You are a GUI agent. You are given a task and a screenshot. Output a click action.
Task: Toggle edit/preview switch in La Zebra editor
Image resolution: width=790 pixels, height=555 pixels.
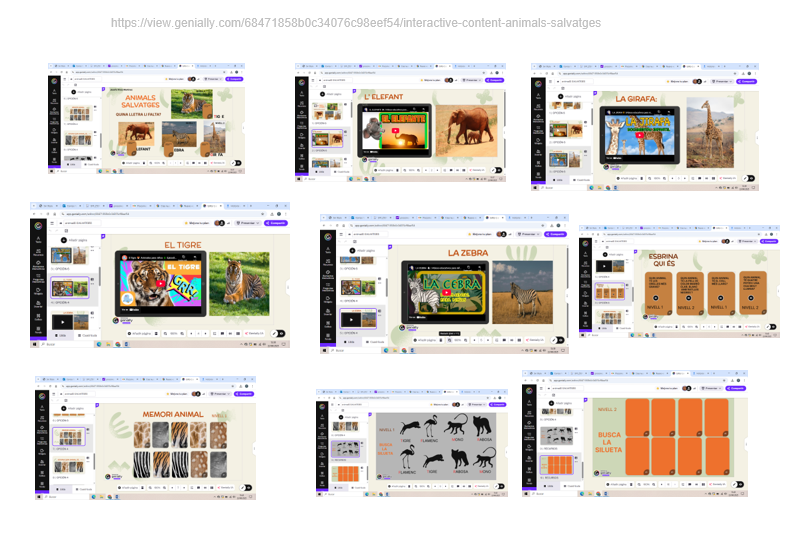click(558, 340)
